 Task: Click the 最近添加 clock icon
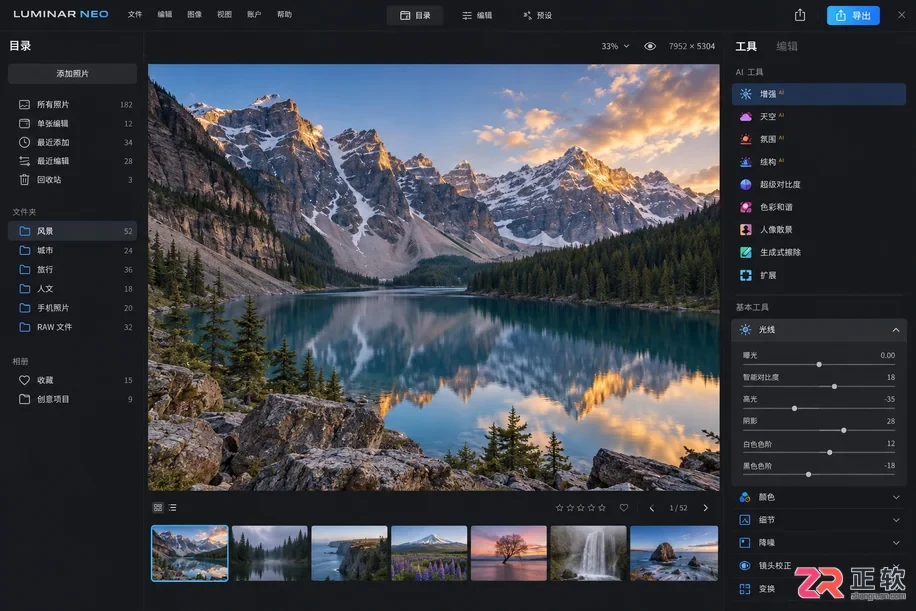(x=24, y=142)
